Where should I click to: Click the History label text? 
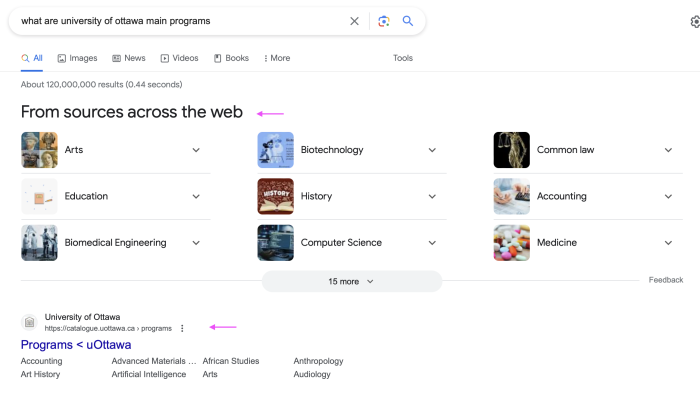click(317, 196)
